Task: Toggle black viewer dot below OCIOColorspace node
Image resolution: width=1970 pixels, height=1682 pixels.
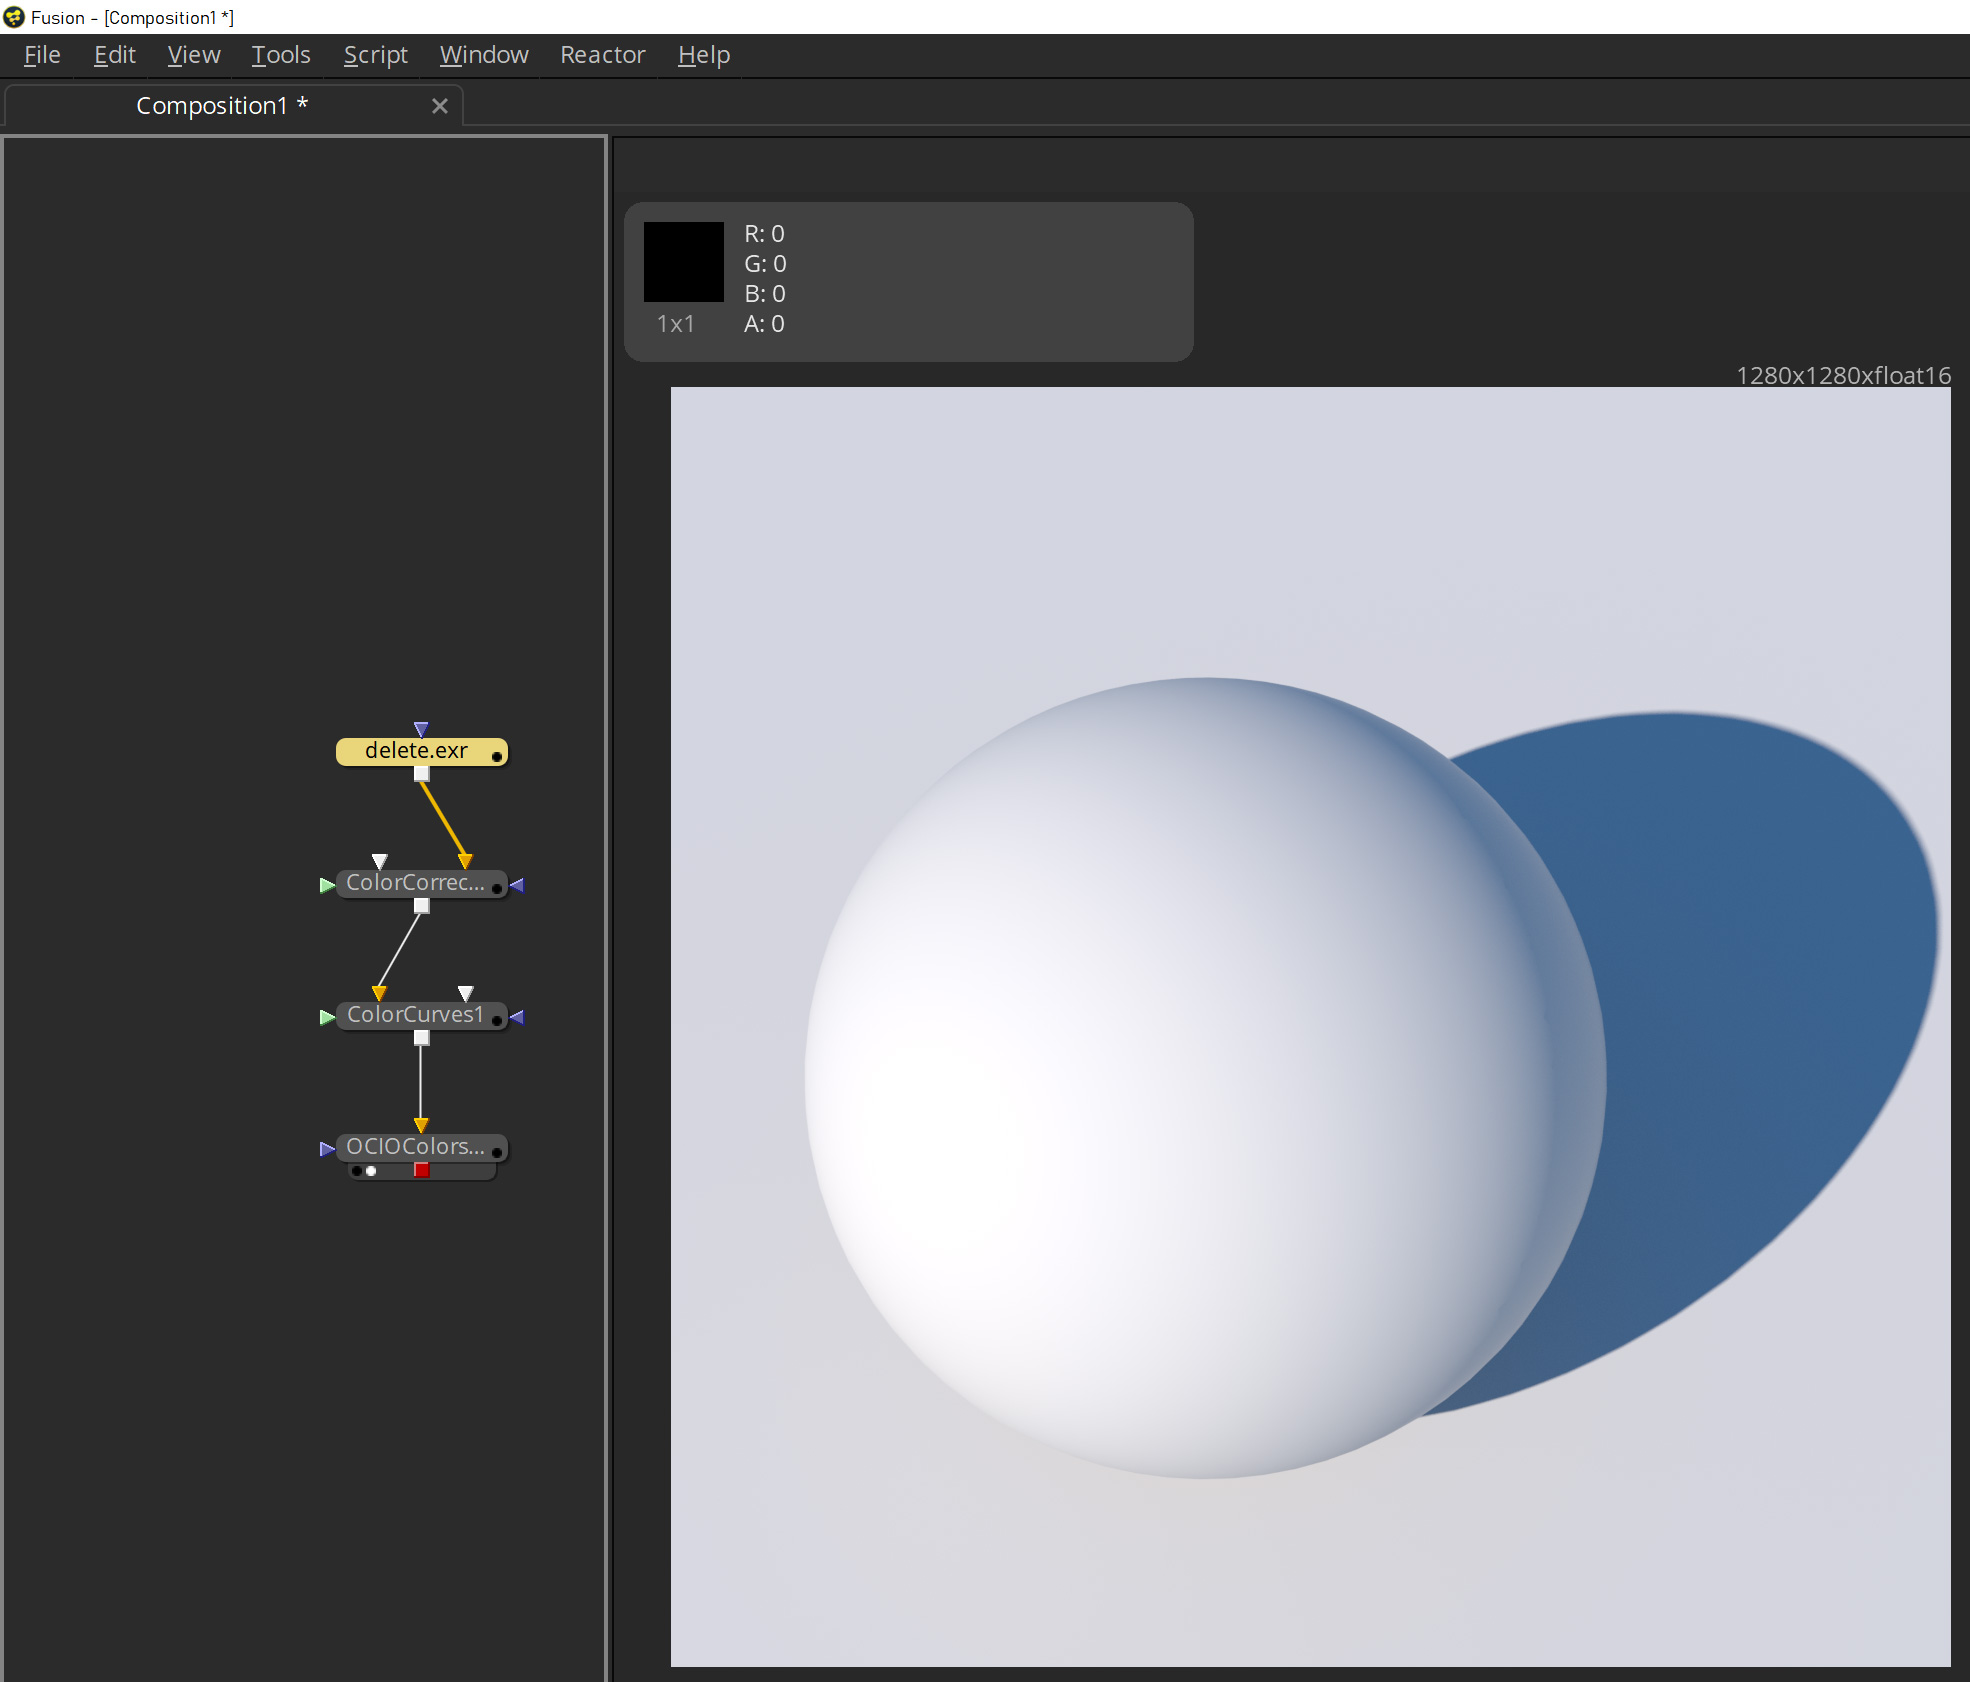Action: click(x=357, y=1171)
